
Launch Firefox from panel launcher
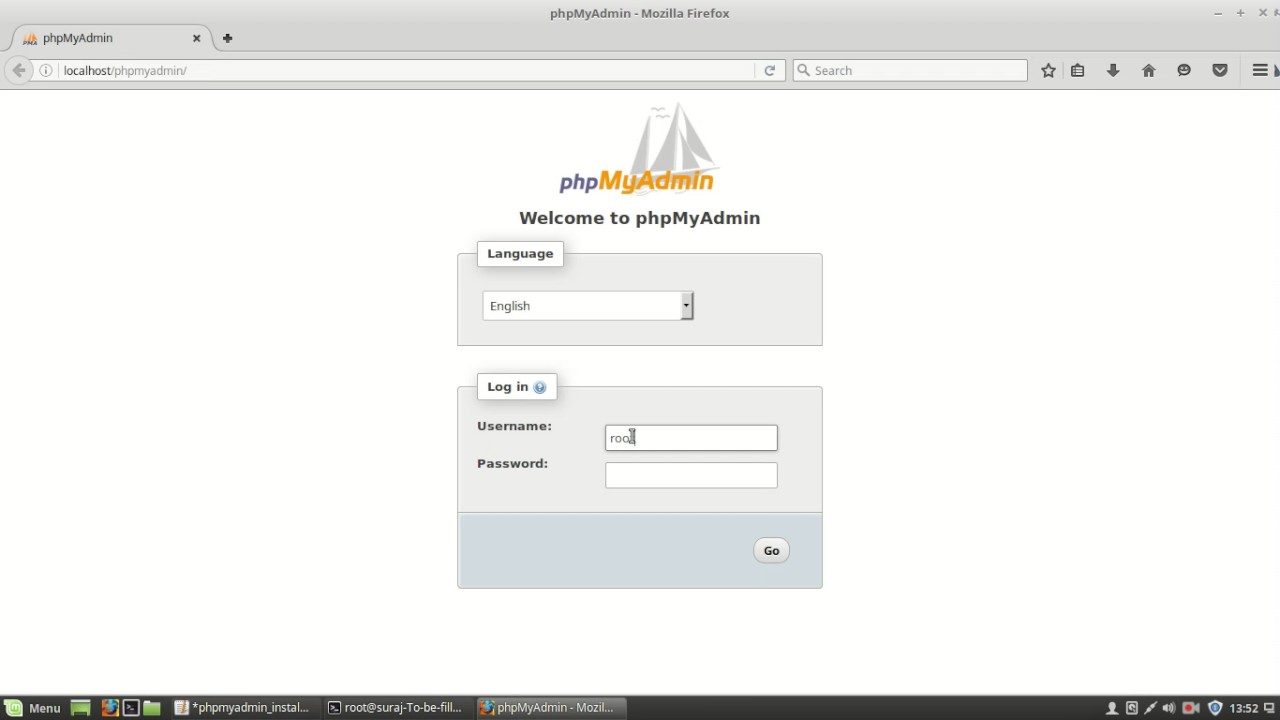(x=110, y=707)
